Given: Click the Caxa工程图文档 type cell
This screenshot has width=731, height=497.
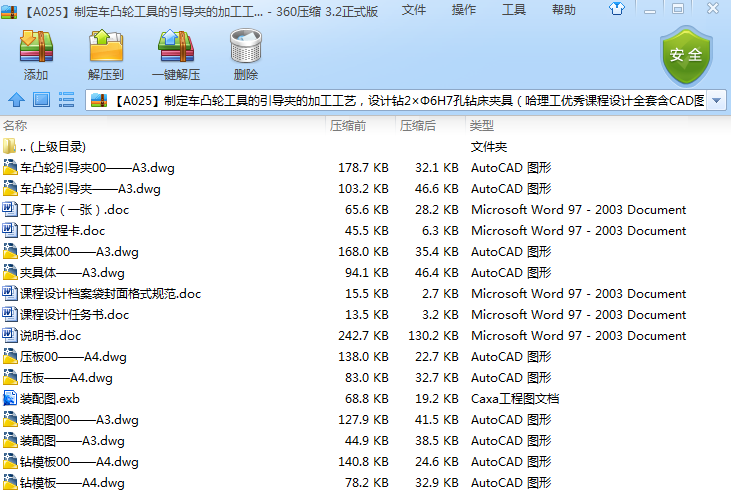Looking at the screenshot, I should 515,399.
